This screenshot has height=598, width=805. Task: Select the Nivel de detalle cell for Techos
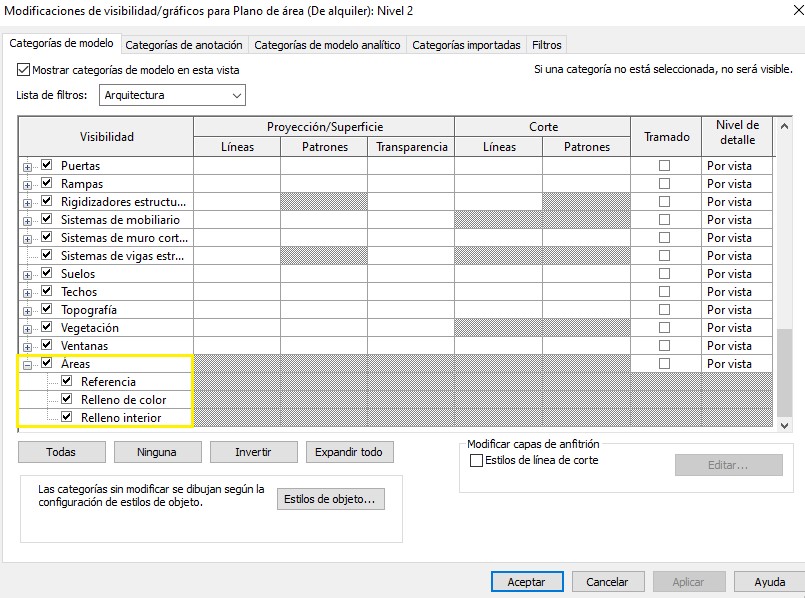[738, 292]
